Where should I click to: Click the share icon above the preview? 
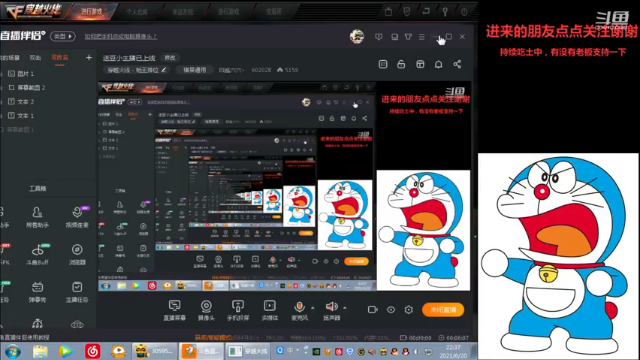pyautogui.click(x=457, y=64)
